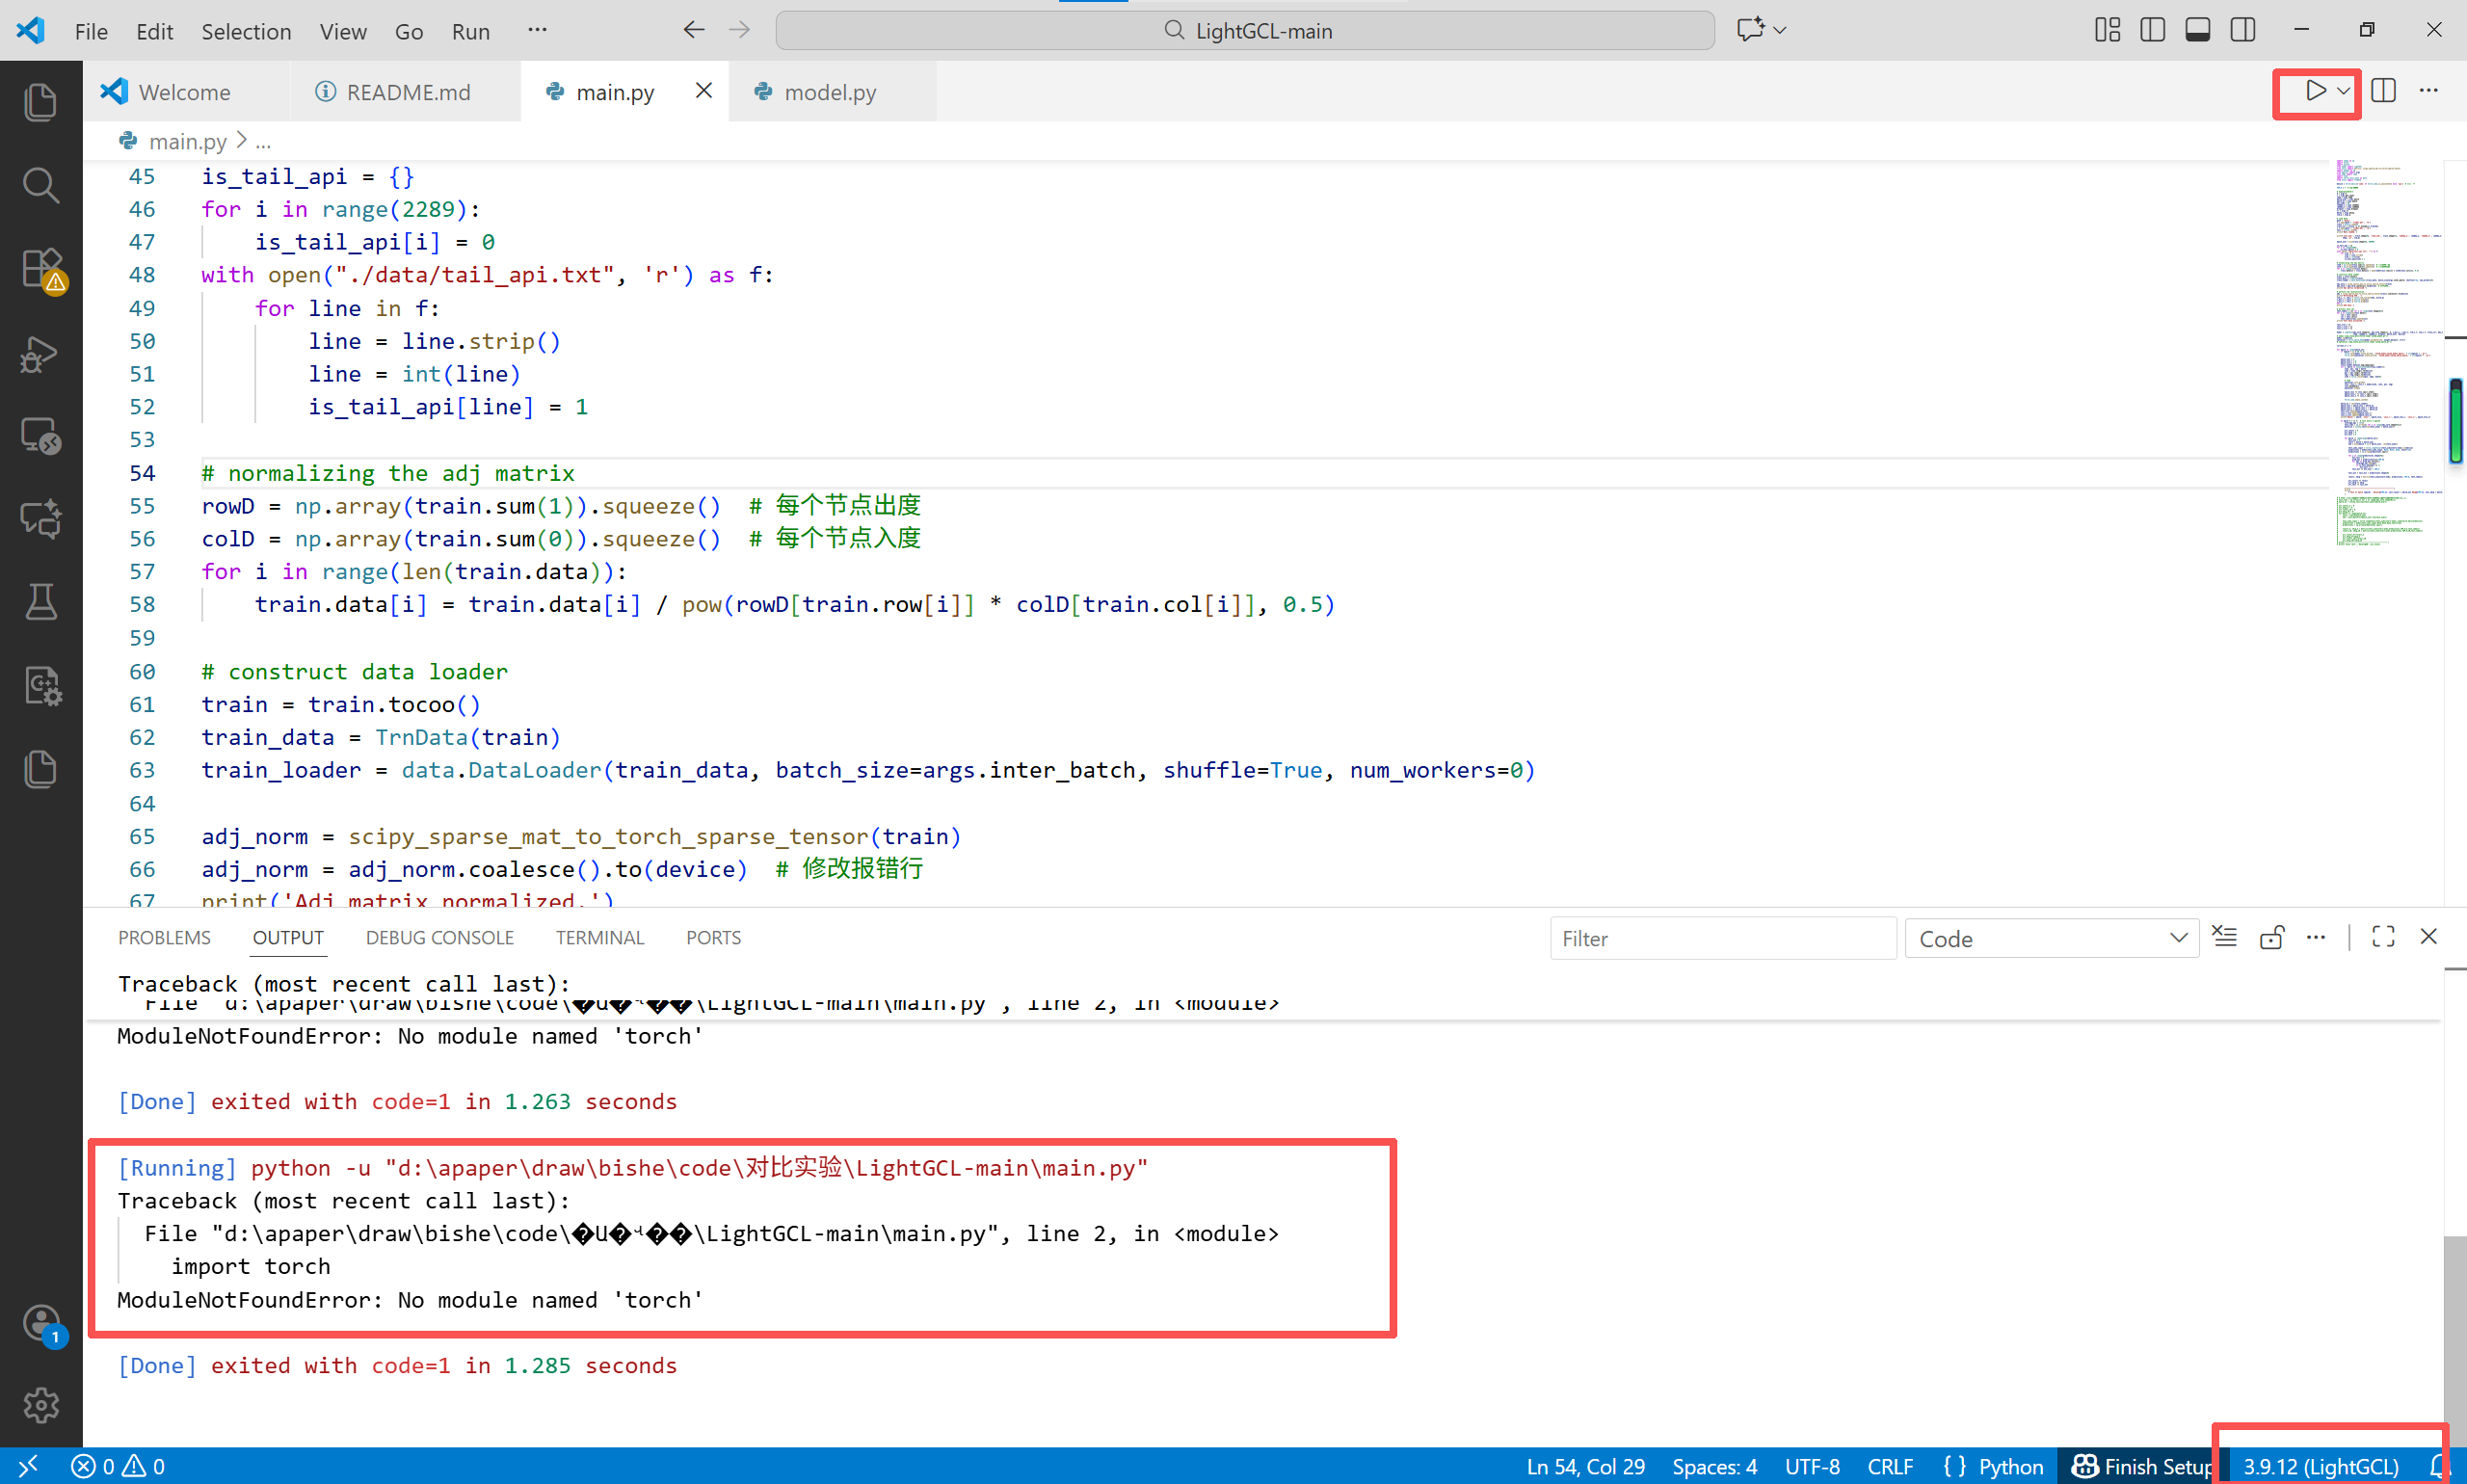Open the Explorer view in activity bar
The image size is (2467, 1484).
tap(40, 102)
